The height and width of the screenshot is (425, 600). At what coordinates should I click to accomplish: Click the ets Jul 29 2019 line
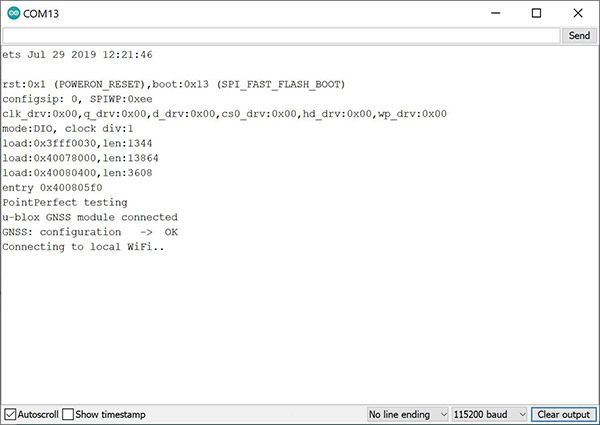pyautogui.click(x=77, y=55)
